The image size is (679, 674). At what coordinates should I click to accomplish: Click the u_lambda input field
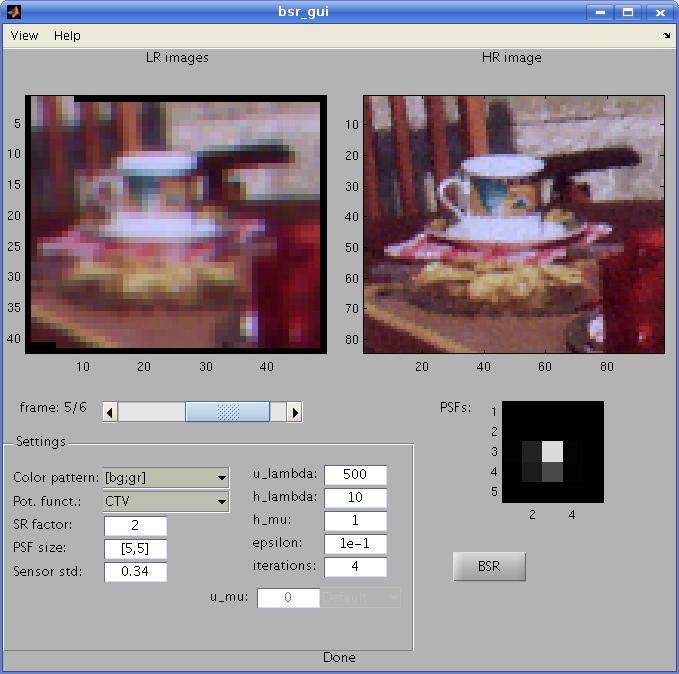[355, 474]
